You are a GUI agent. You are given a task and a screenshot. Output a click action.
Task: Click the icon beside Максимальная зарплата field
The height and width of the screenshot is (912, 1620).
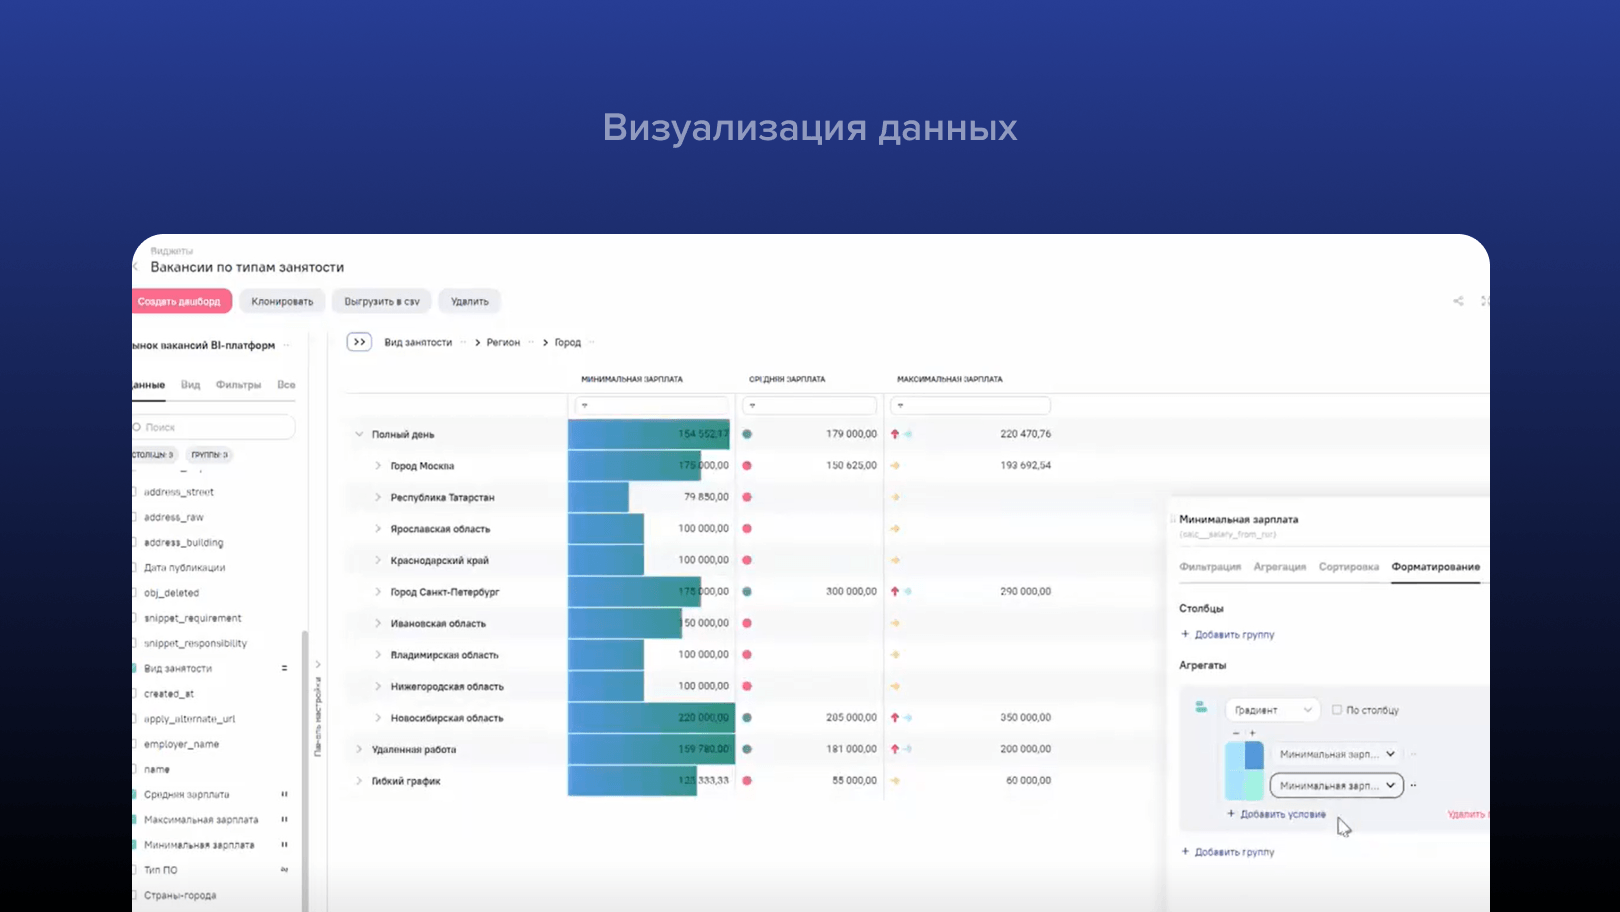pos(284,819)
